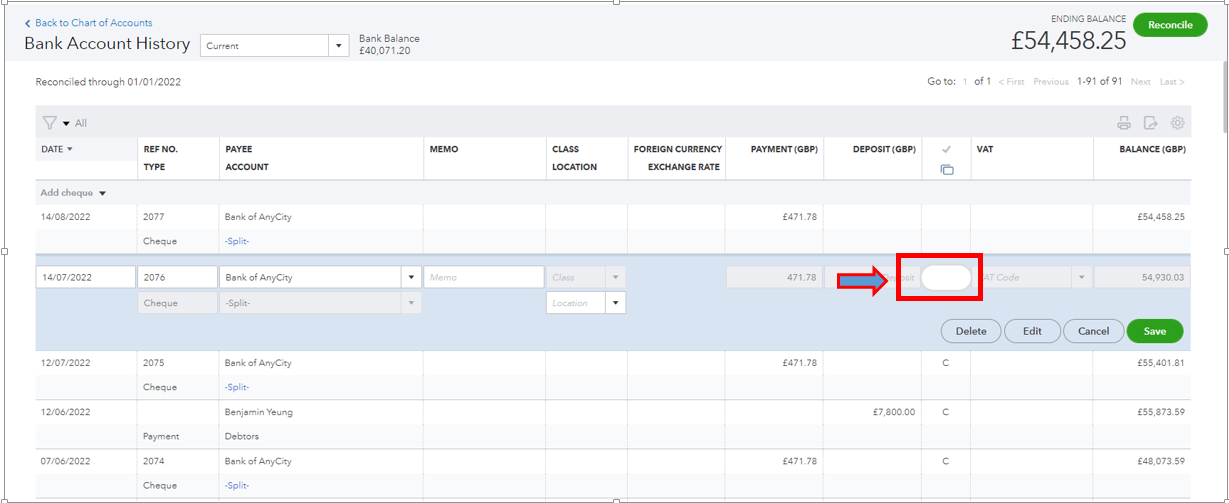Screen dimensions: 1229x503
Task: Click the Edit button
Action: point(1032,331)
